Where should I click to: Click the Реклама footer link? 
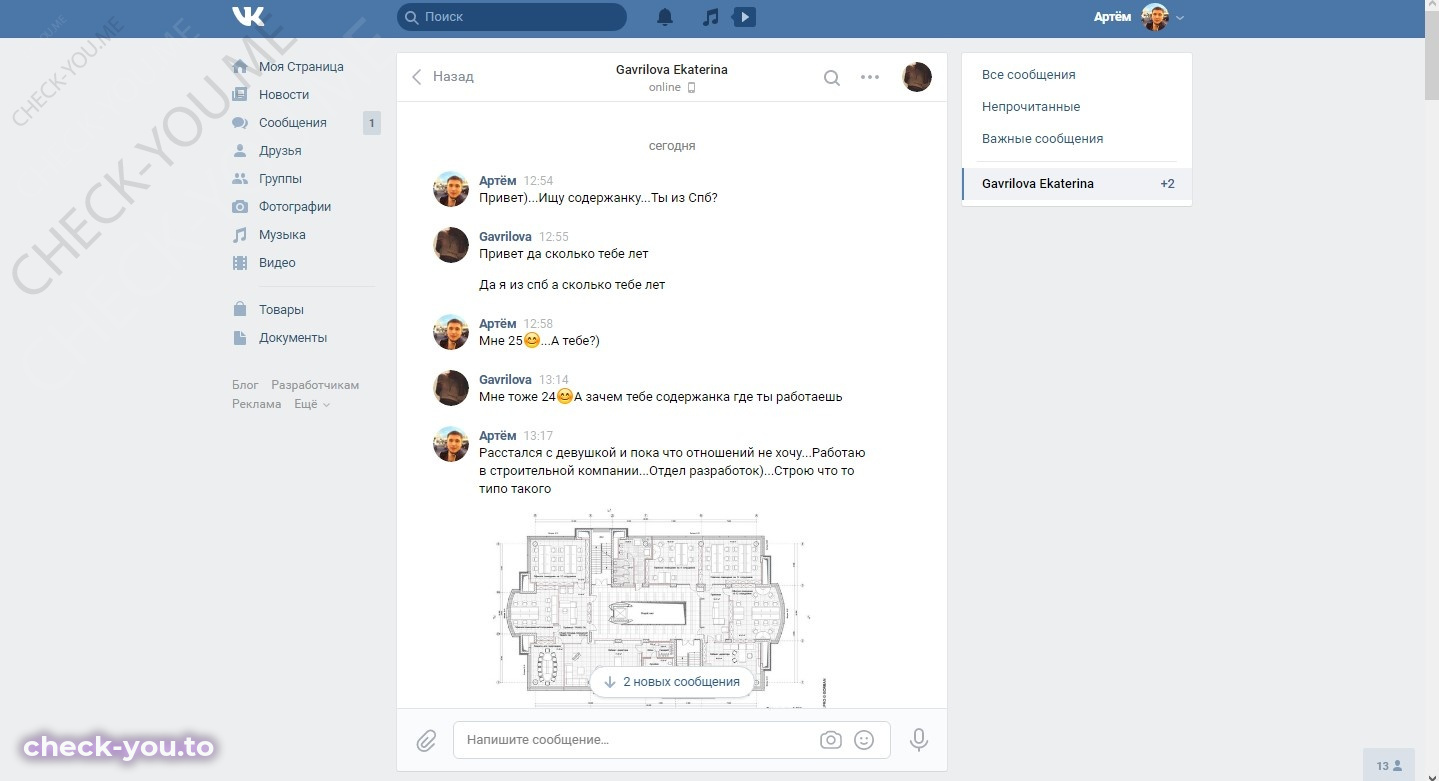click(x=257, y=404)
